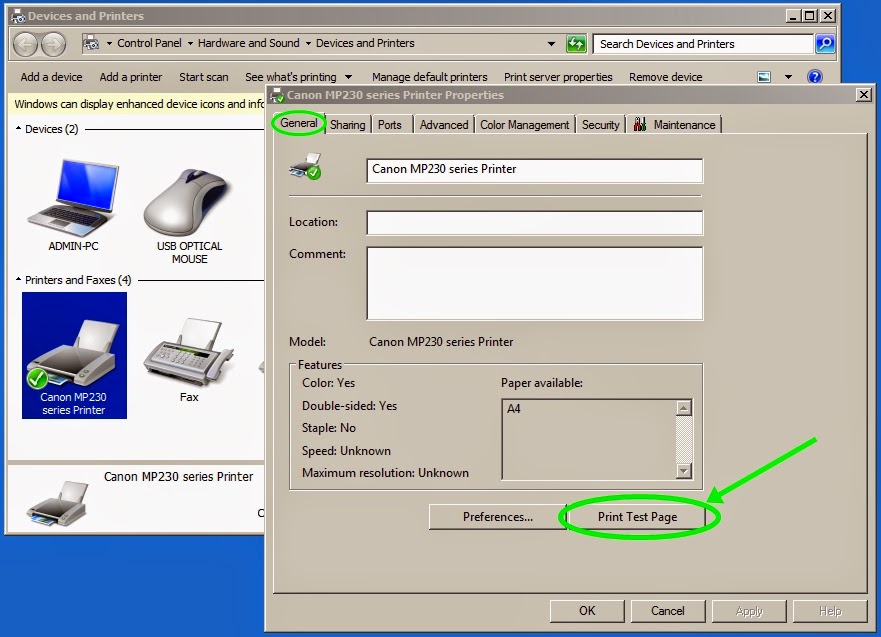The width and height of the screenshot is (881, 637).
Task: Open the change view icon in toolbar
Action: (x=764, y=77)
